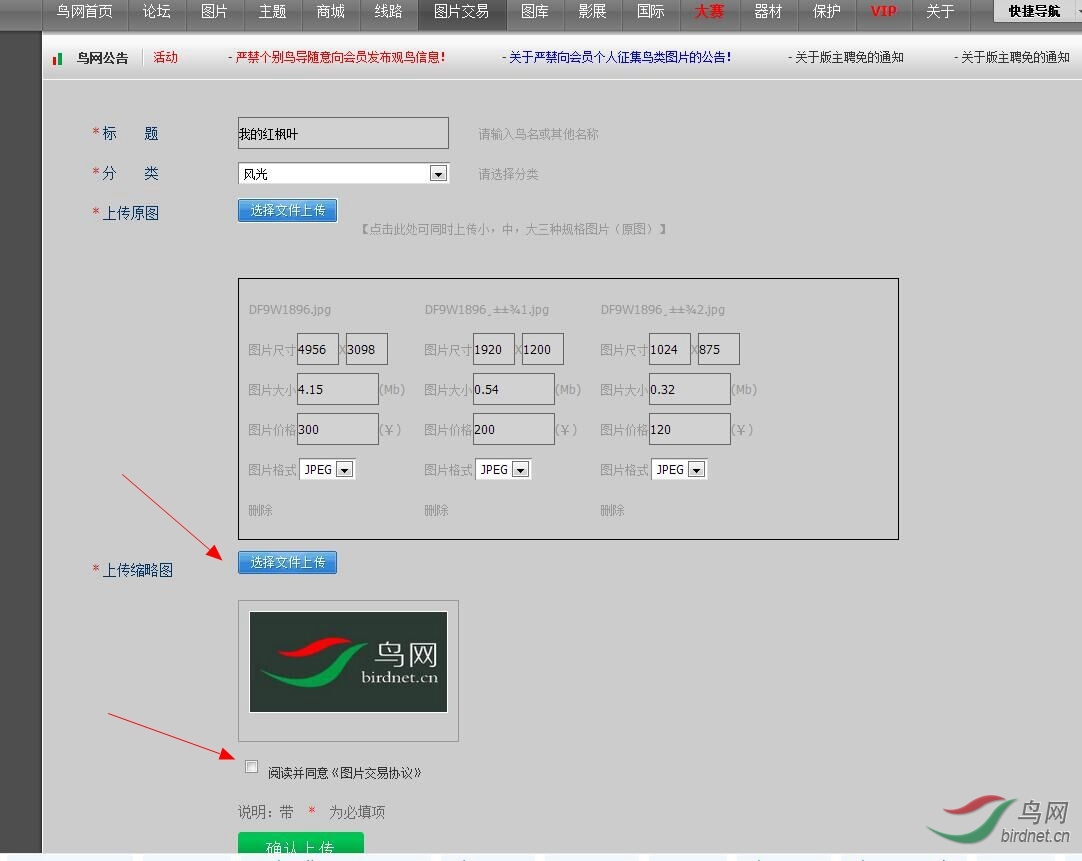Click the birdnet.cn thumbnail preview image
Image resolution: width=1082 pixels, height=861 pixels.
point(348,662)
